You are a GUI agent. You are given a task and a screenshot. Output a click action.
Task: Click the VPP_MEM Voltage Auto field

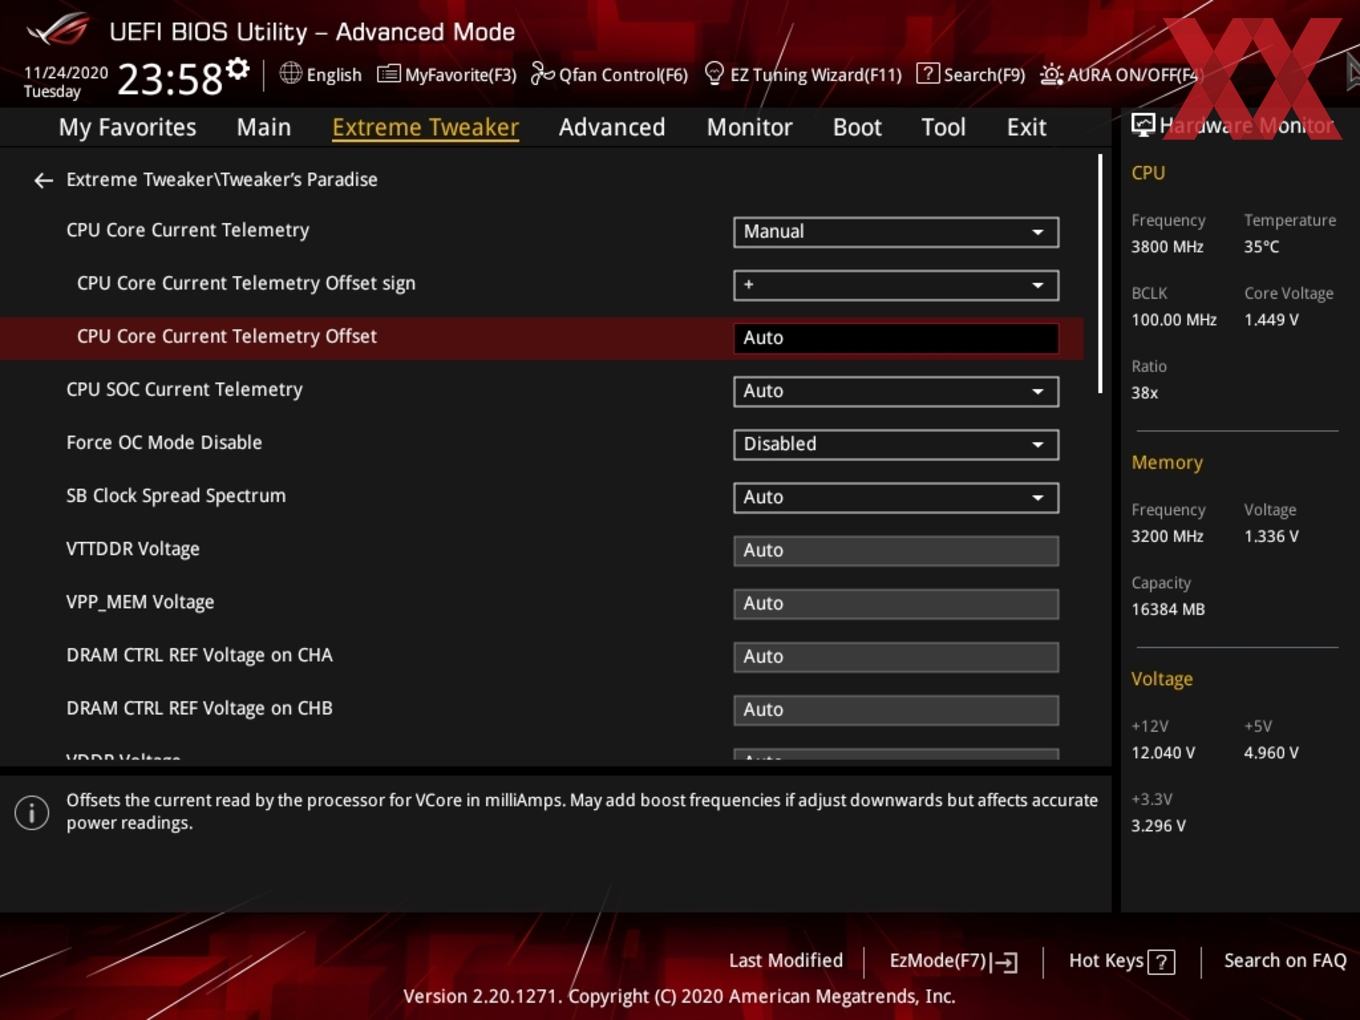[896, 603]
